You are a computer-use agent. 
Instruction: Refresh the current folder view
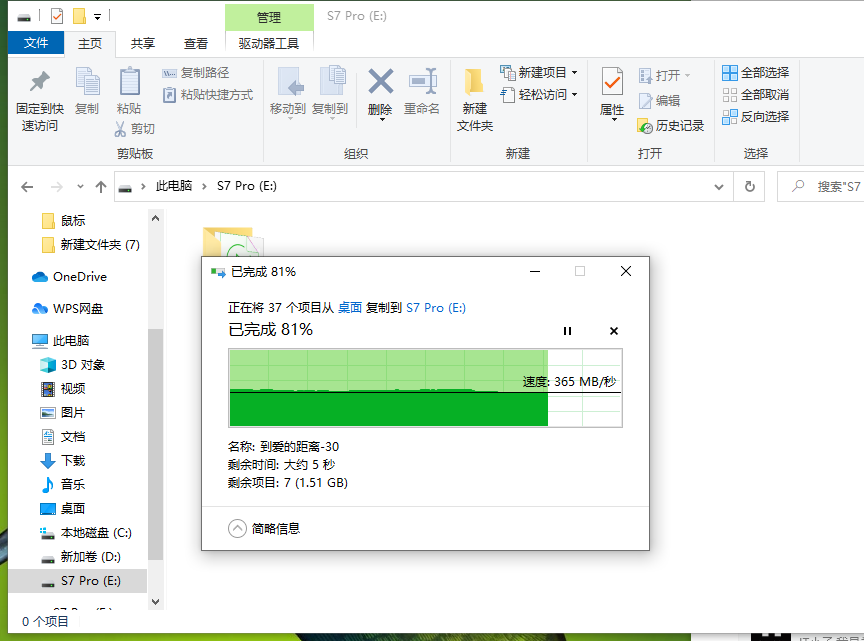tap(749, 186)
